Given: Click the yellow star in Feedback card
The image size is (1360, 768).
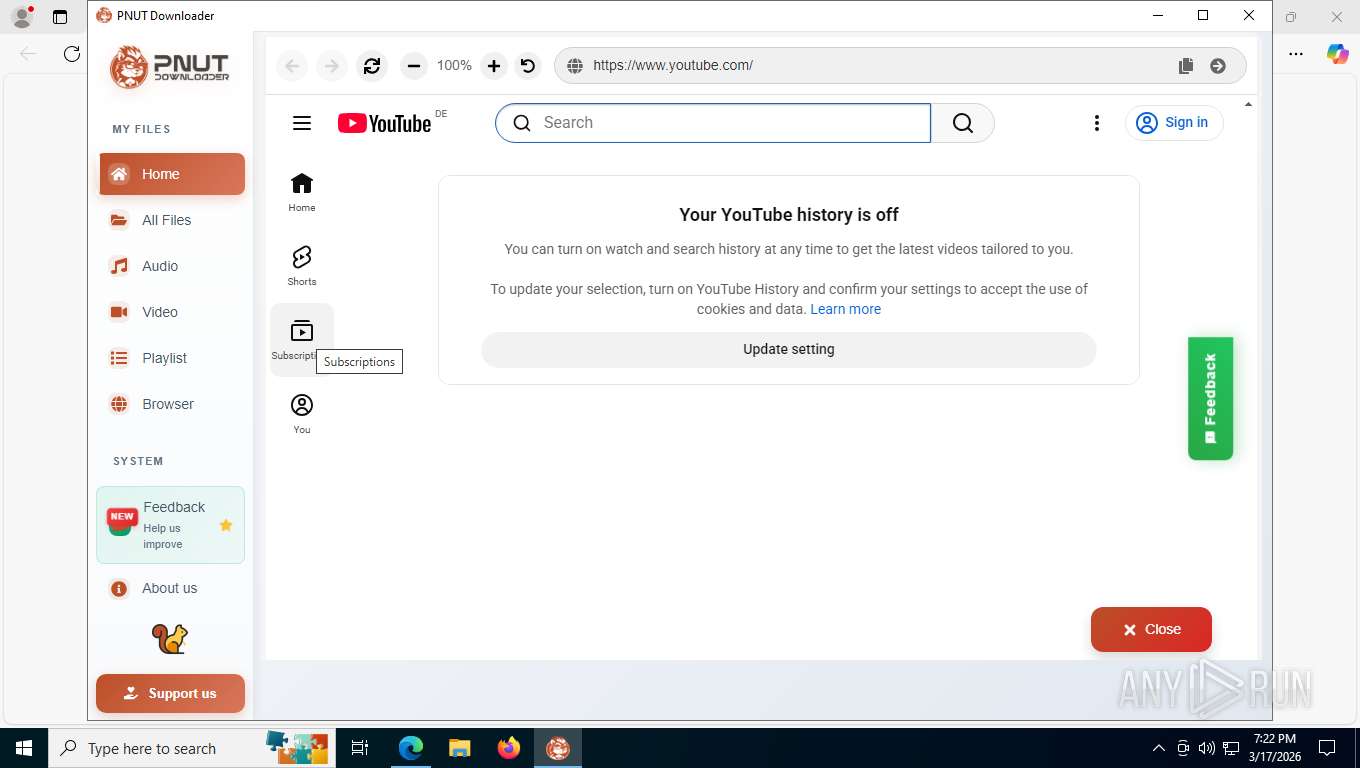Looking at the screenshot, I should click(x=226, y=525).
